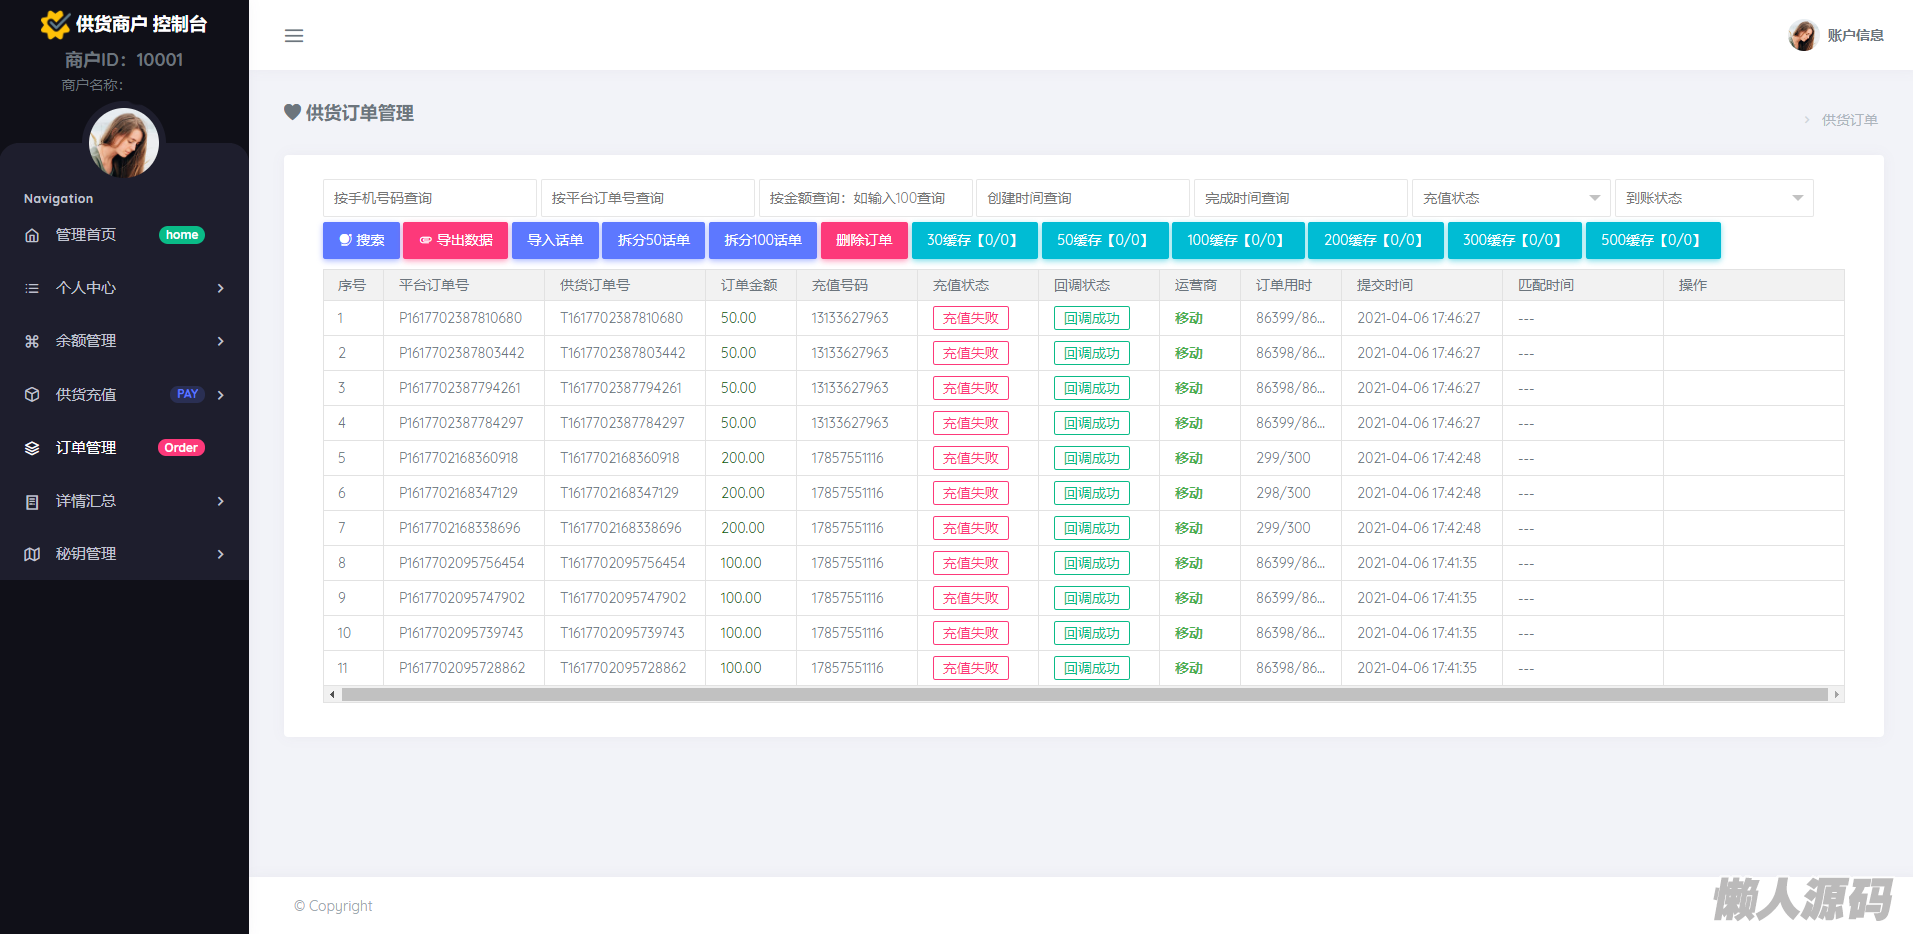Viewport: 1913px width, 934px height.
Task: Click the list icon beside 个人中心
Action: (x=32, y=288)
